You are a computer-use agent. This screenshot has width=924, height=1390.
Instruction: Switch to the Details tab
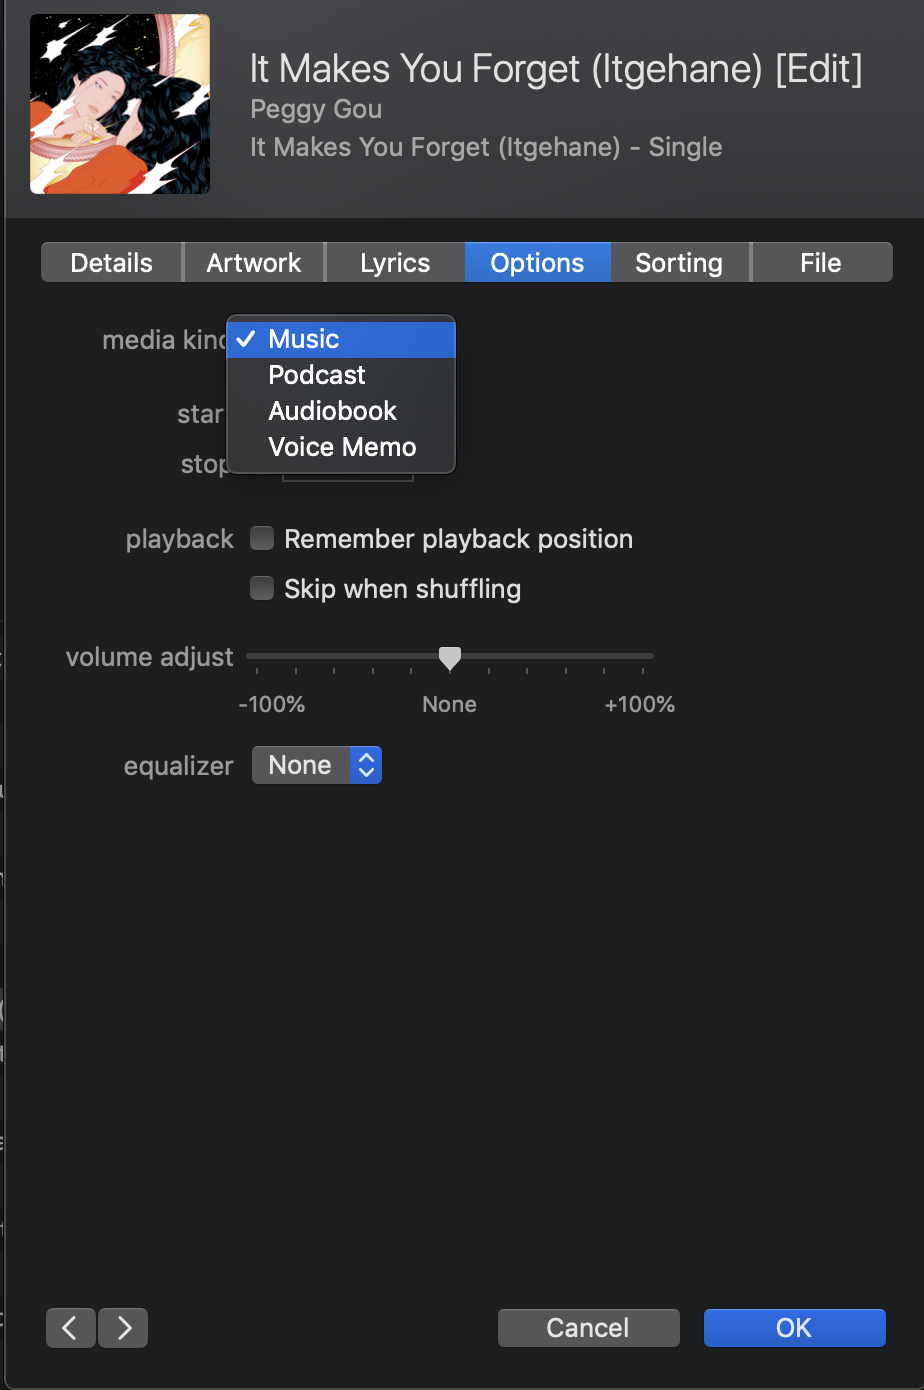pyautogui.click(x=112, y=263)
